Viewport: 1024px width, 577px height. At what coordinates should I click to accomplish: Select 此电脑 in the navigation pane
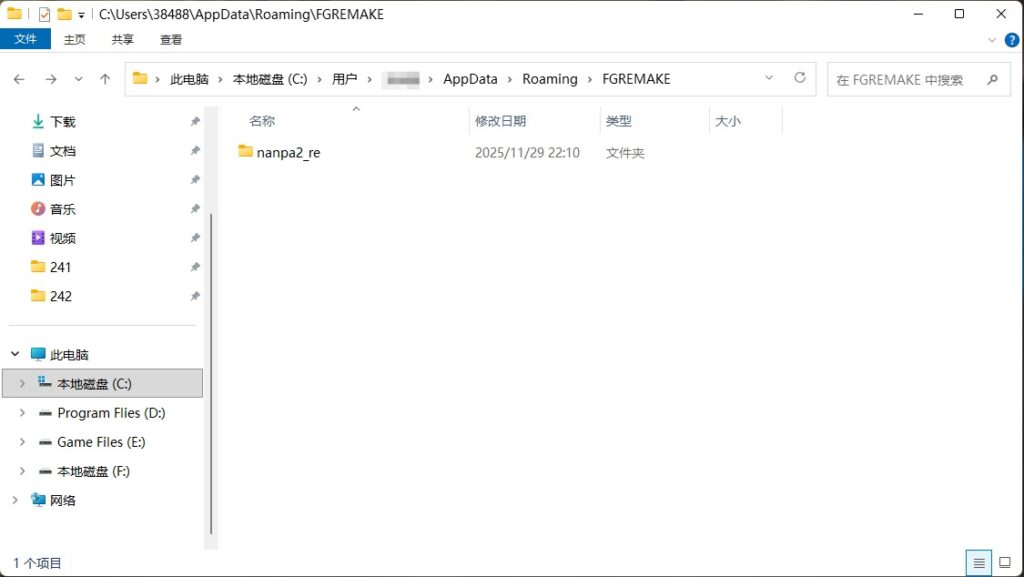click(x=69, y=354)
